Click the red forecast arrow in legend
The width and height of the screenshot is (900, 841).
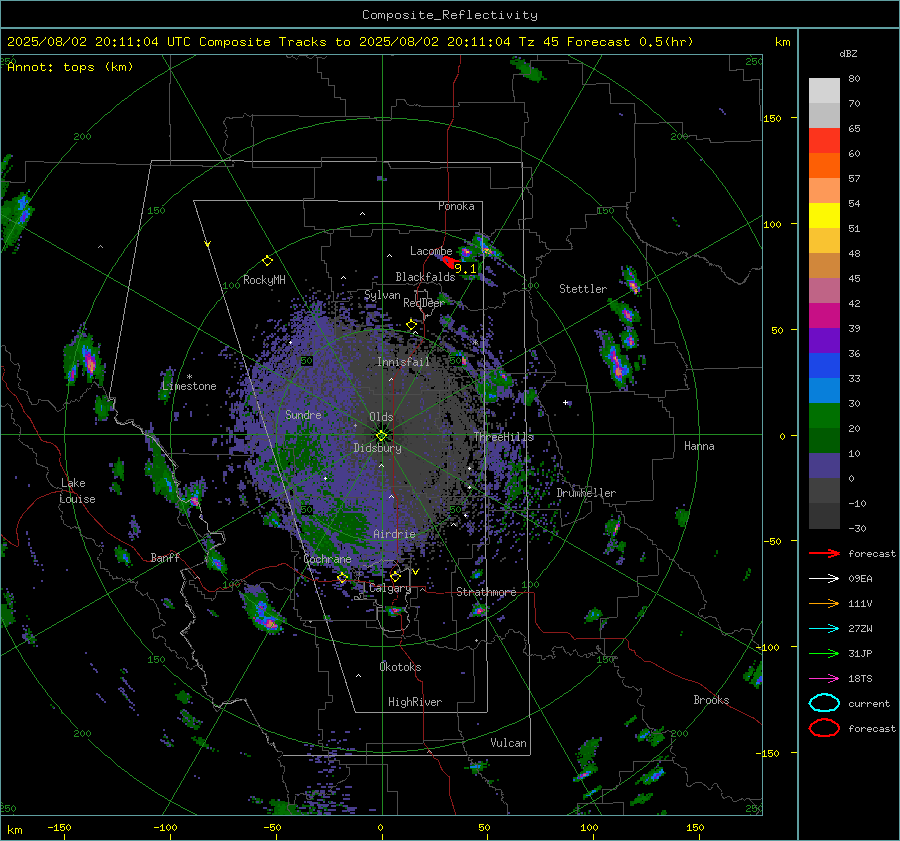[824, 553]
